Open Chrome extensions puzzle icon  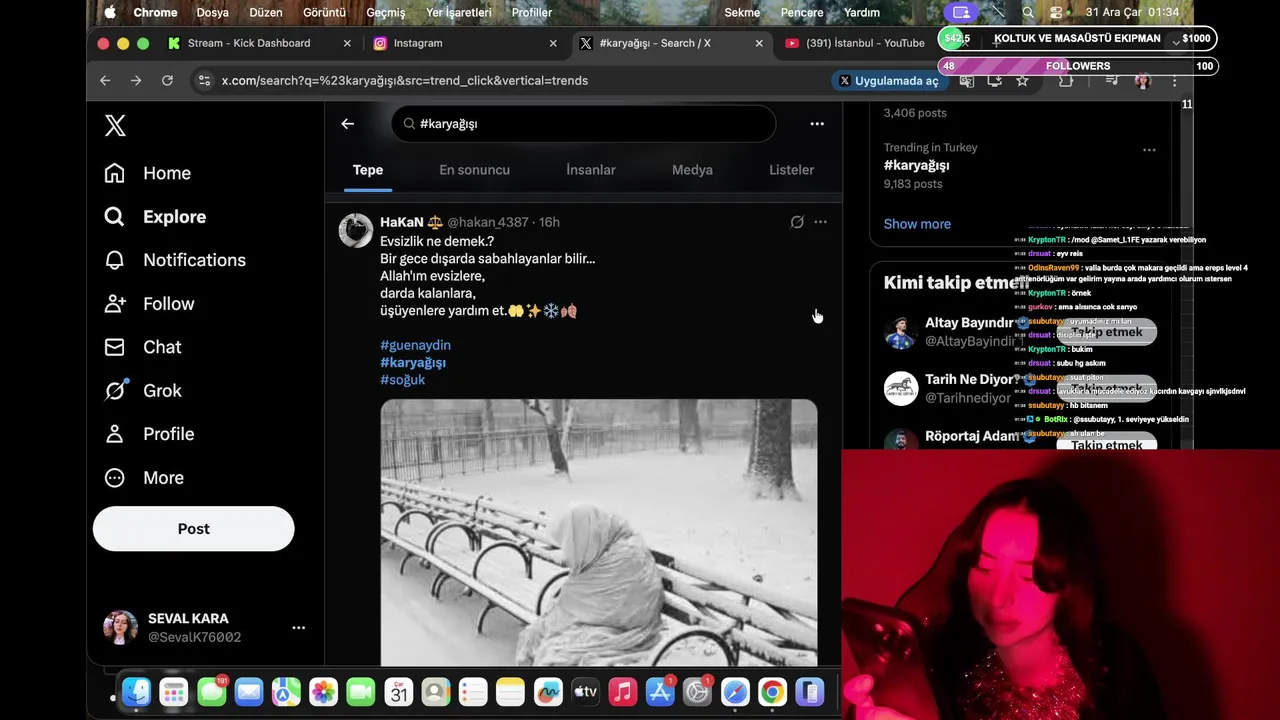1066,81
